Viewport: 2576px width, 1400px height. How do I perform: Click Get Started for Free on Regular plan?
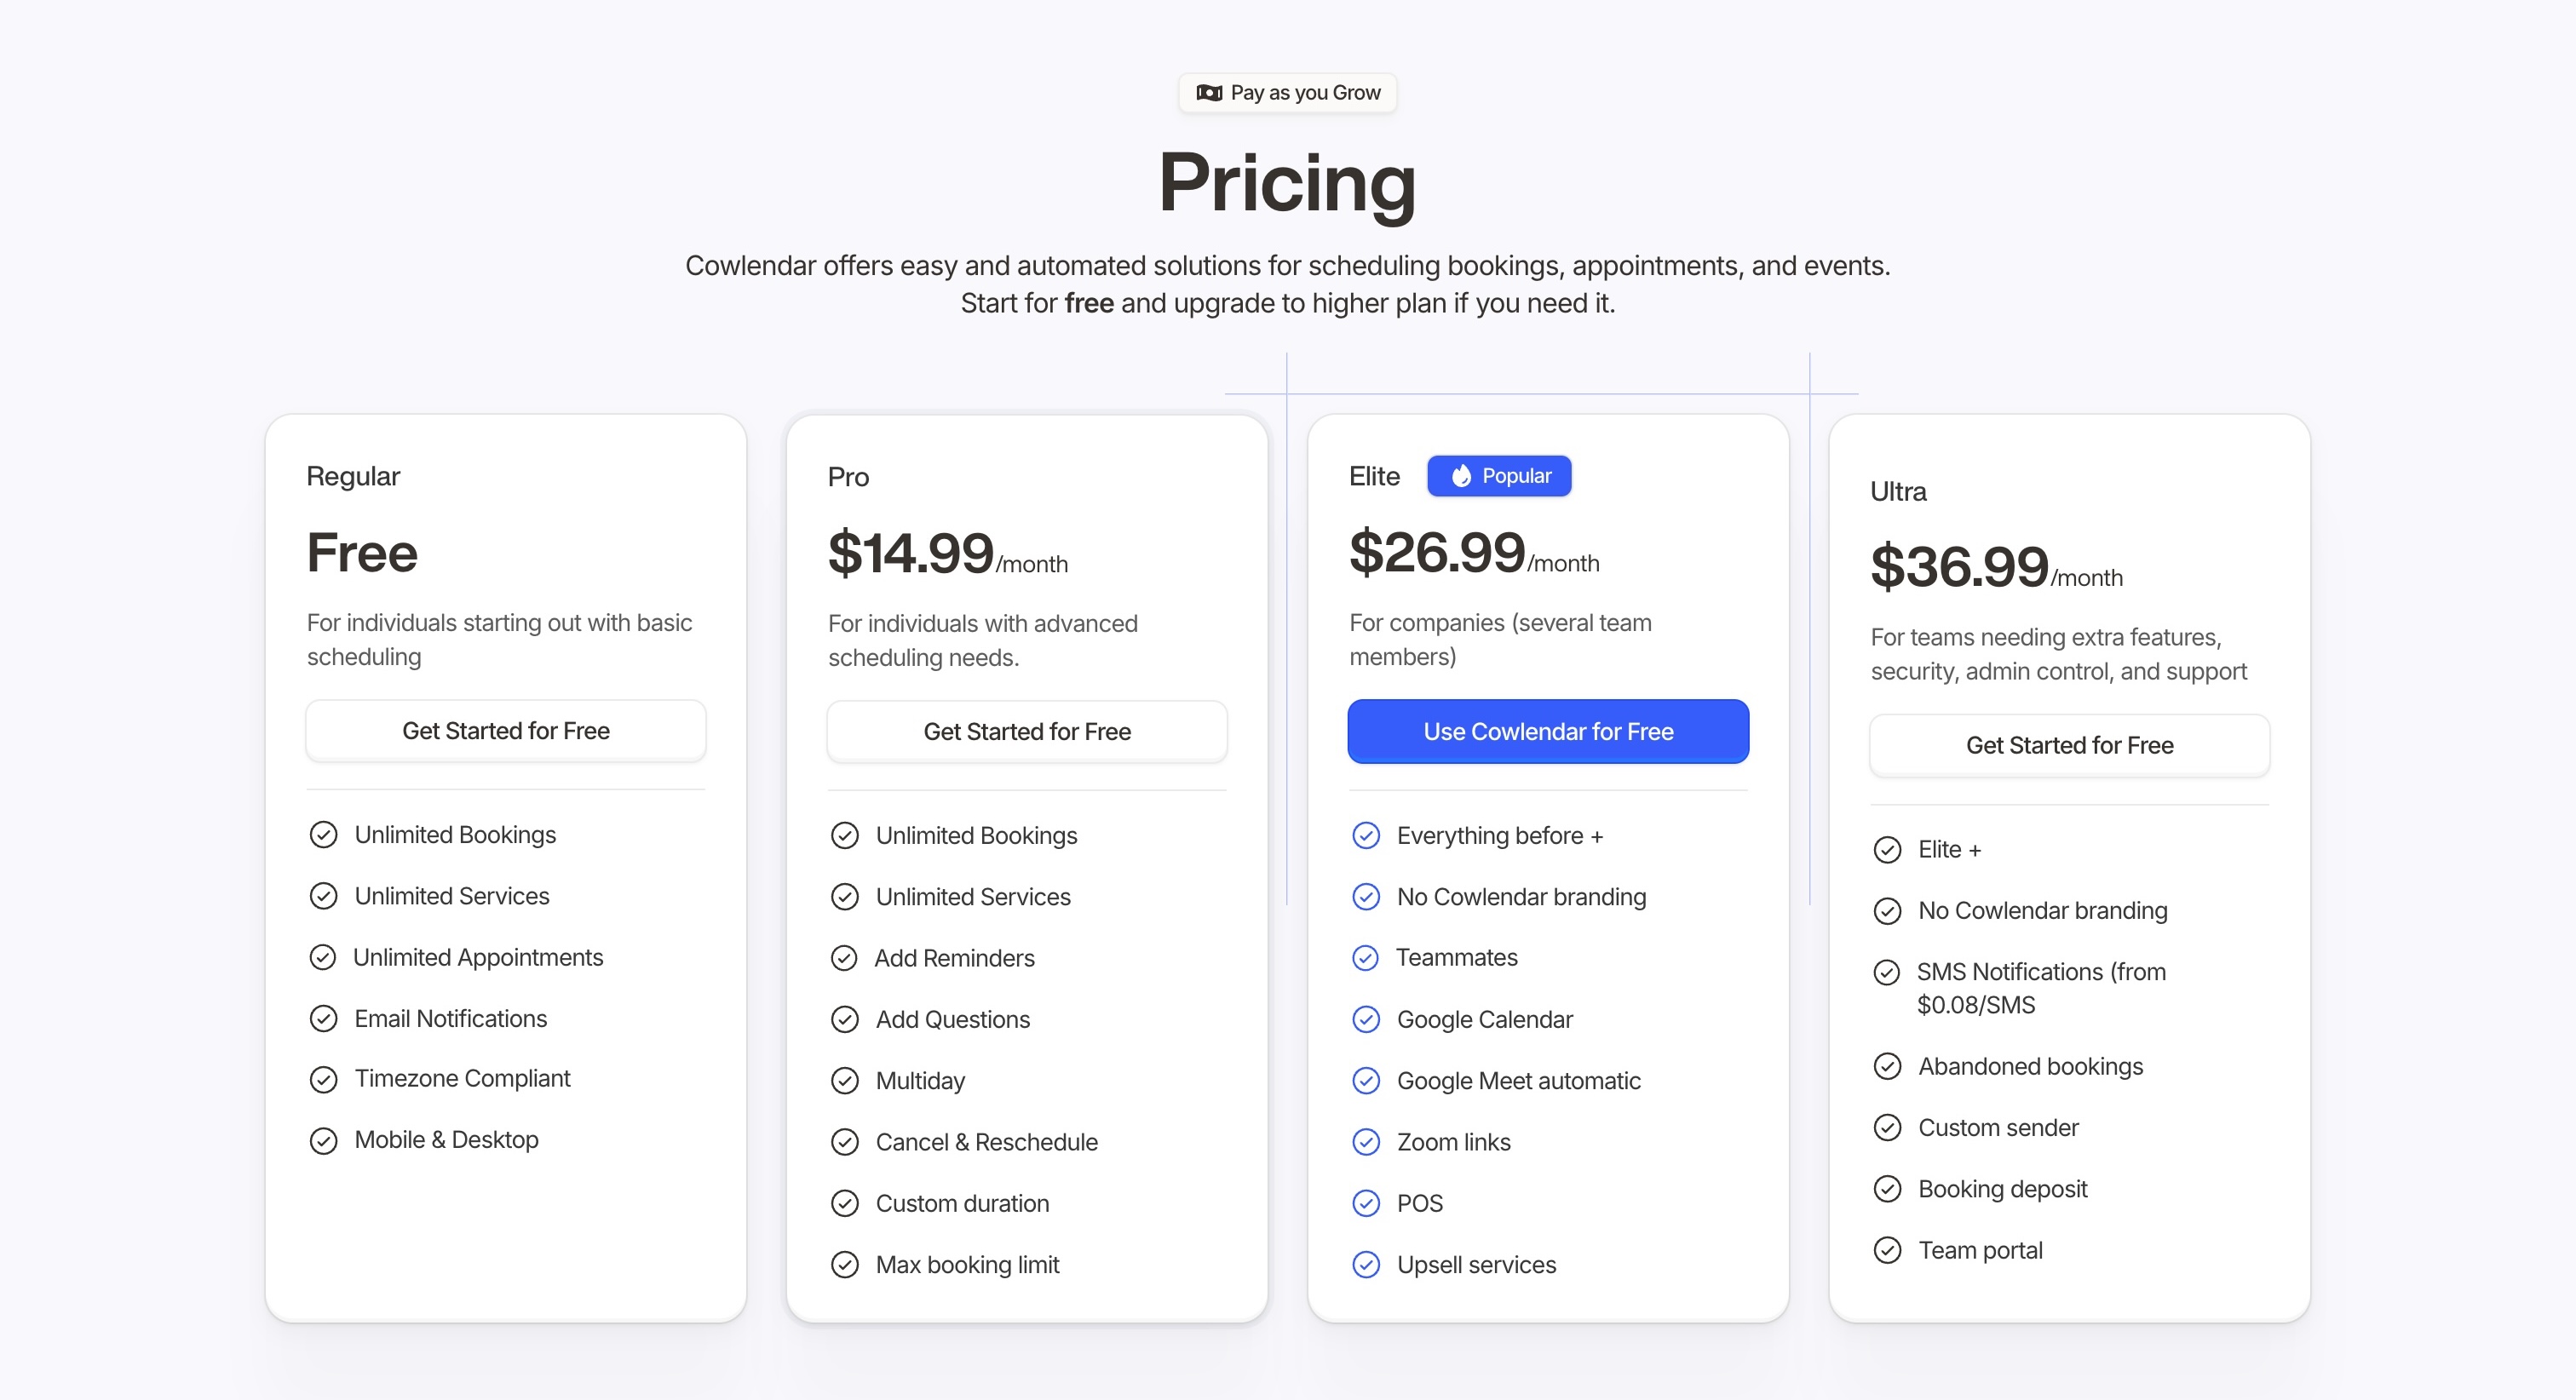point(506,731)
